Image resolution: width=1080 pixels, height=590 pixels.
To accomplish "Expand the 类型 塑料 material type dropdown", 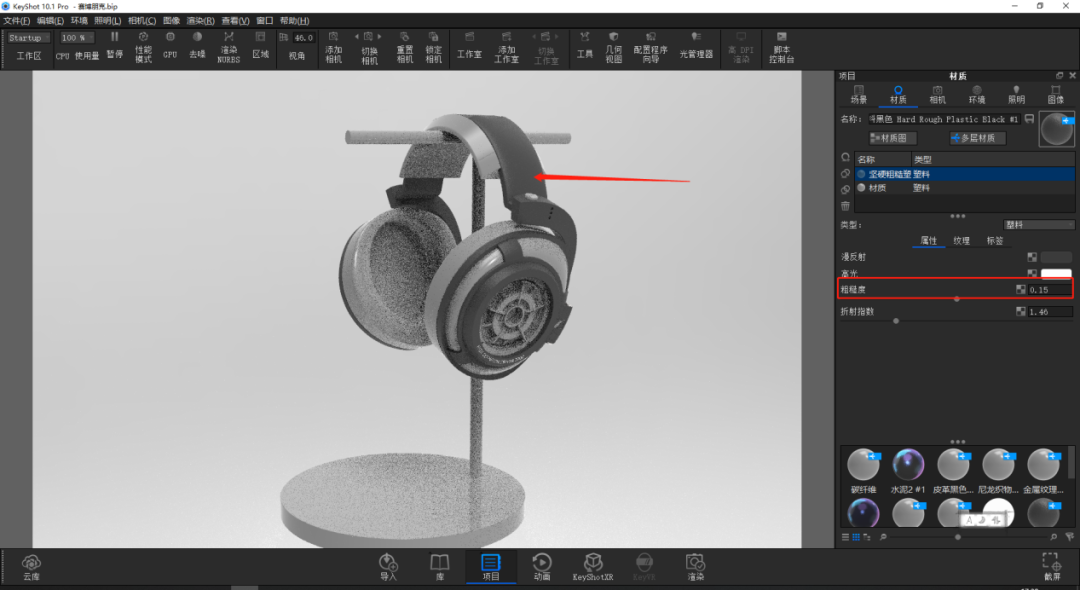I will pos(1038,225).
